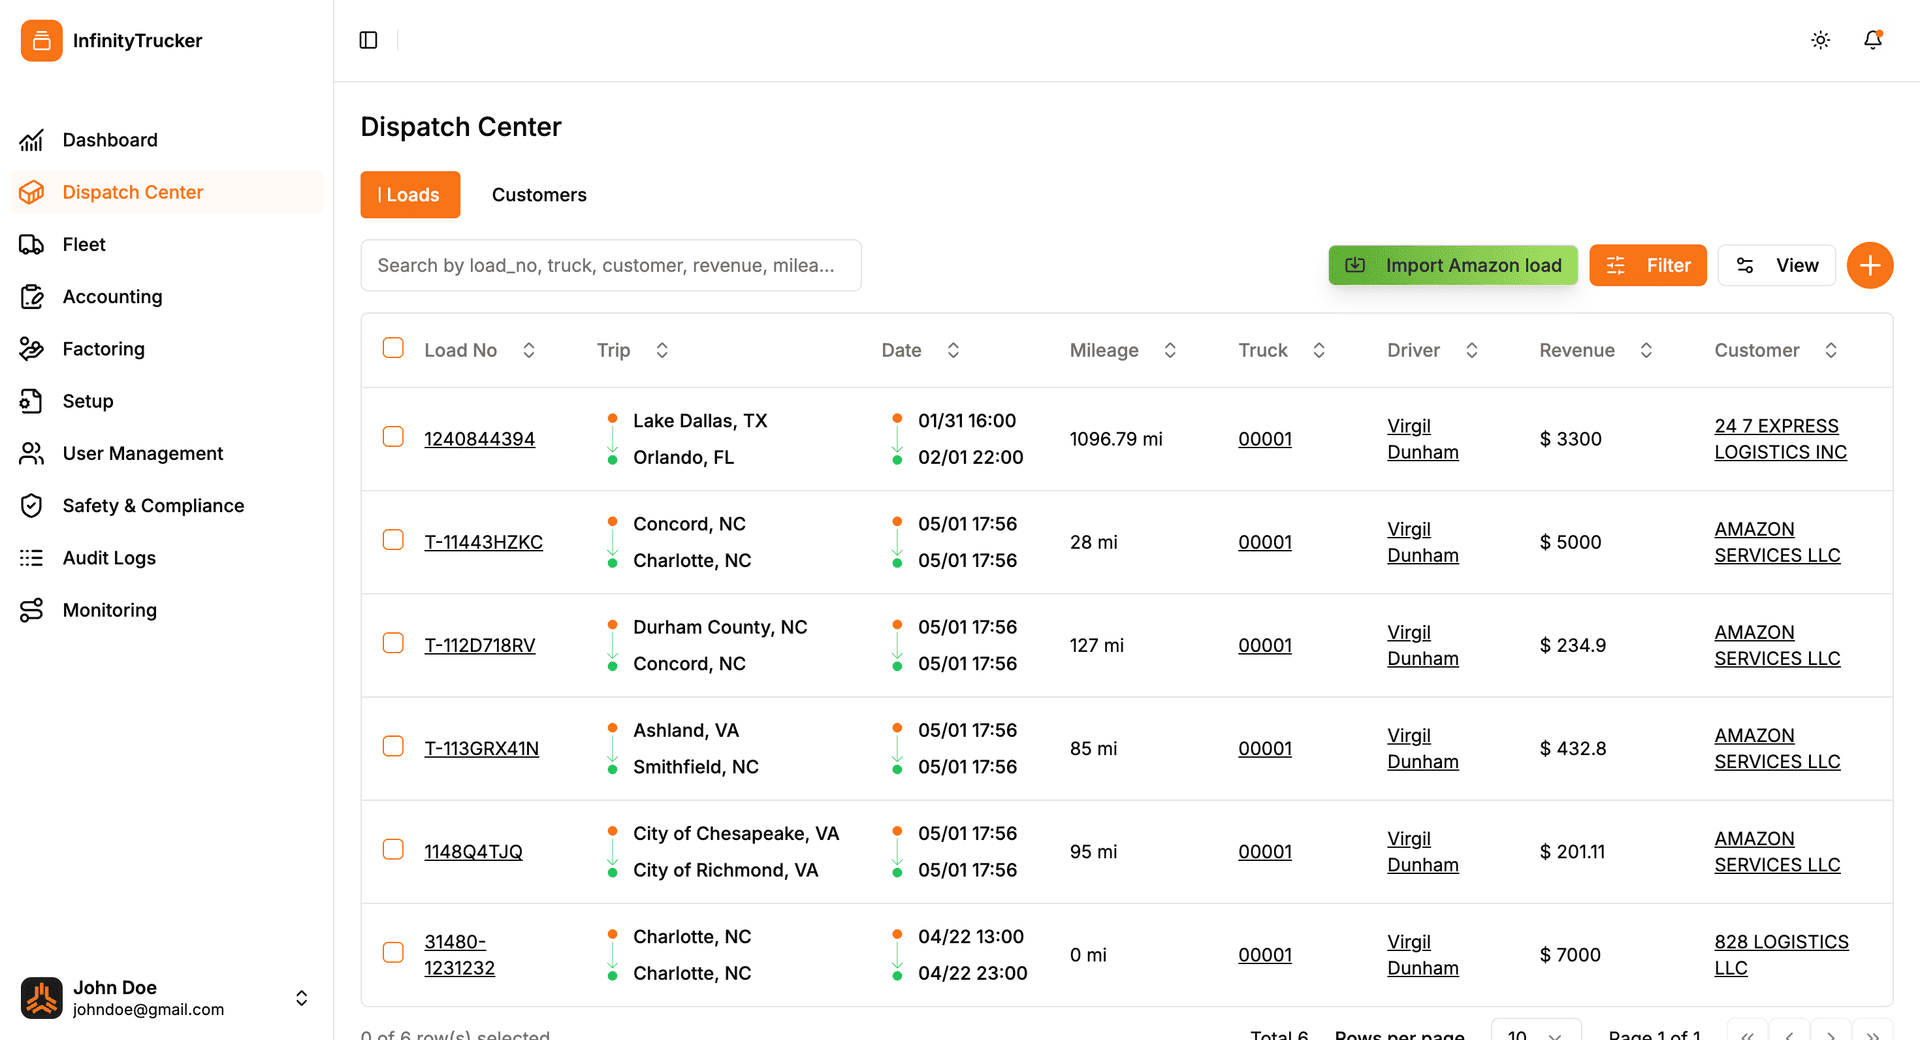Open the Dashboard from the sidebar

pyautogui.click(x=110, y=140)
